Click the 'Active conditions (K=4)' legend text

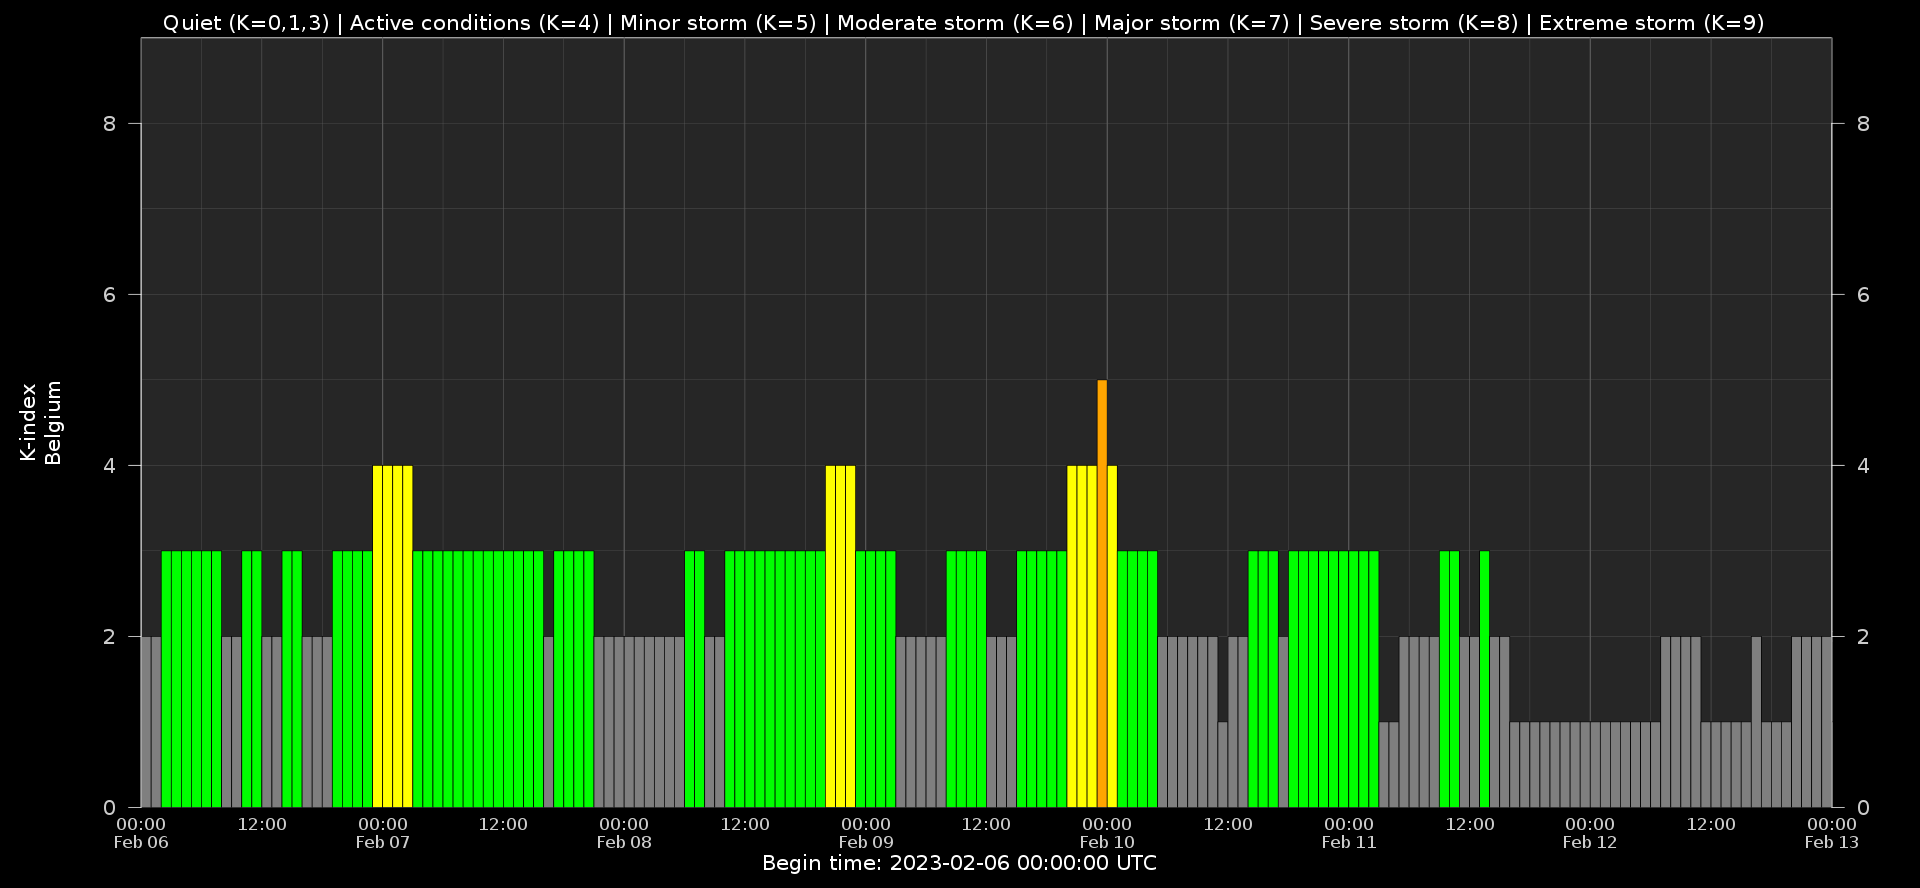(x=475, y=23)
